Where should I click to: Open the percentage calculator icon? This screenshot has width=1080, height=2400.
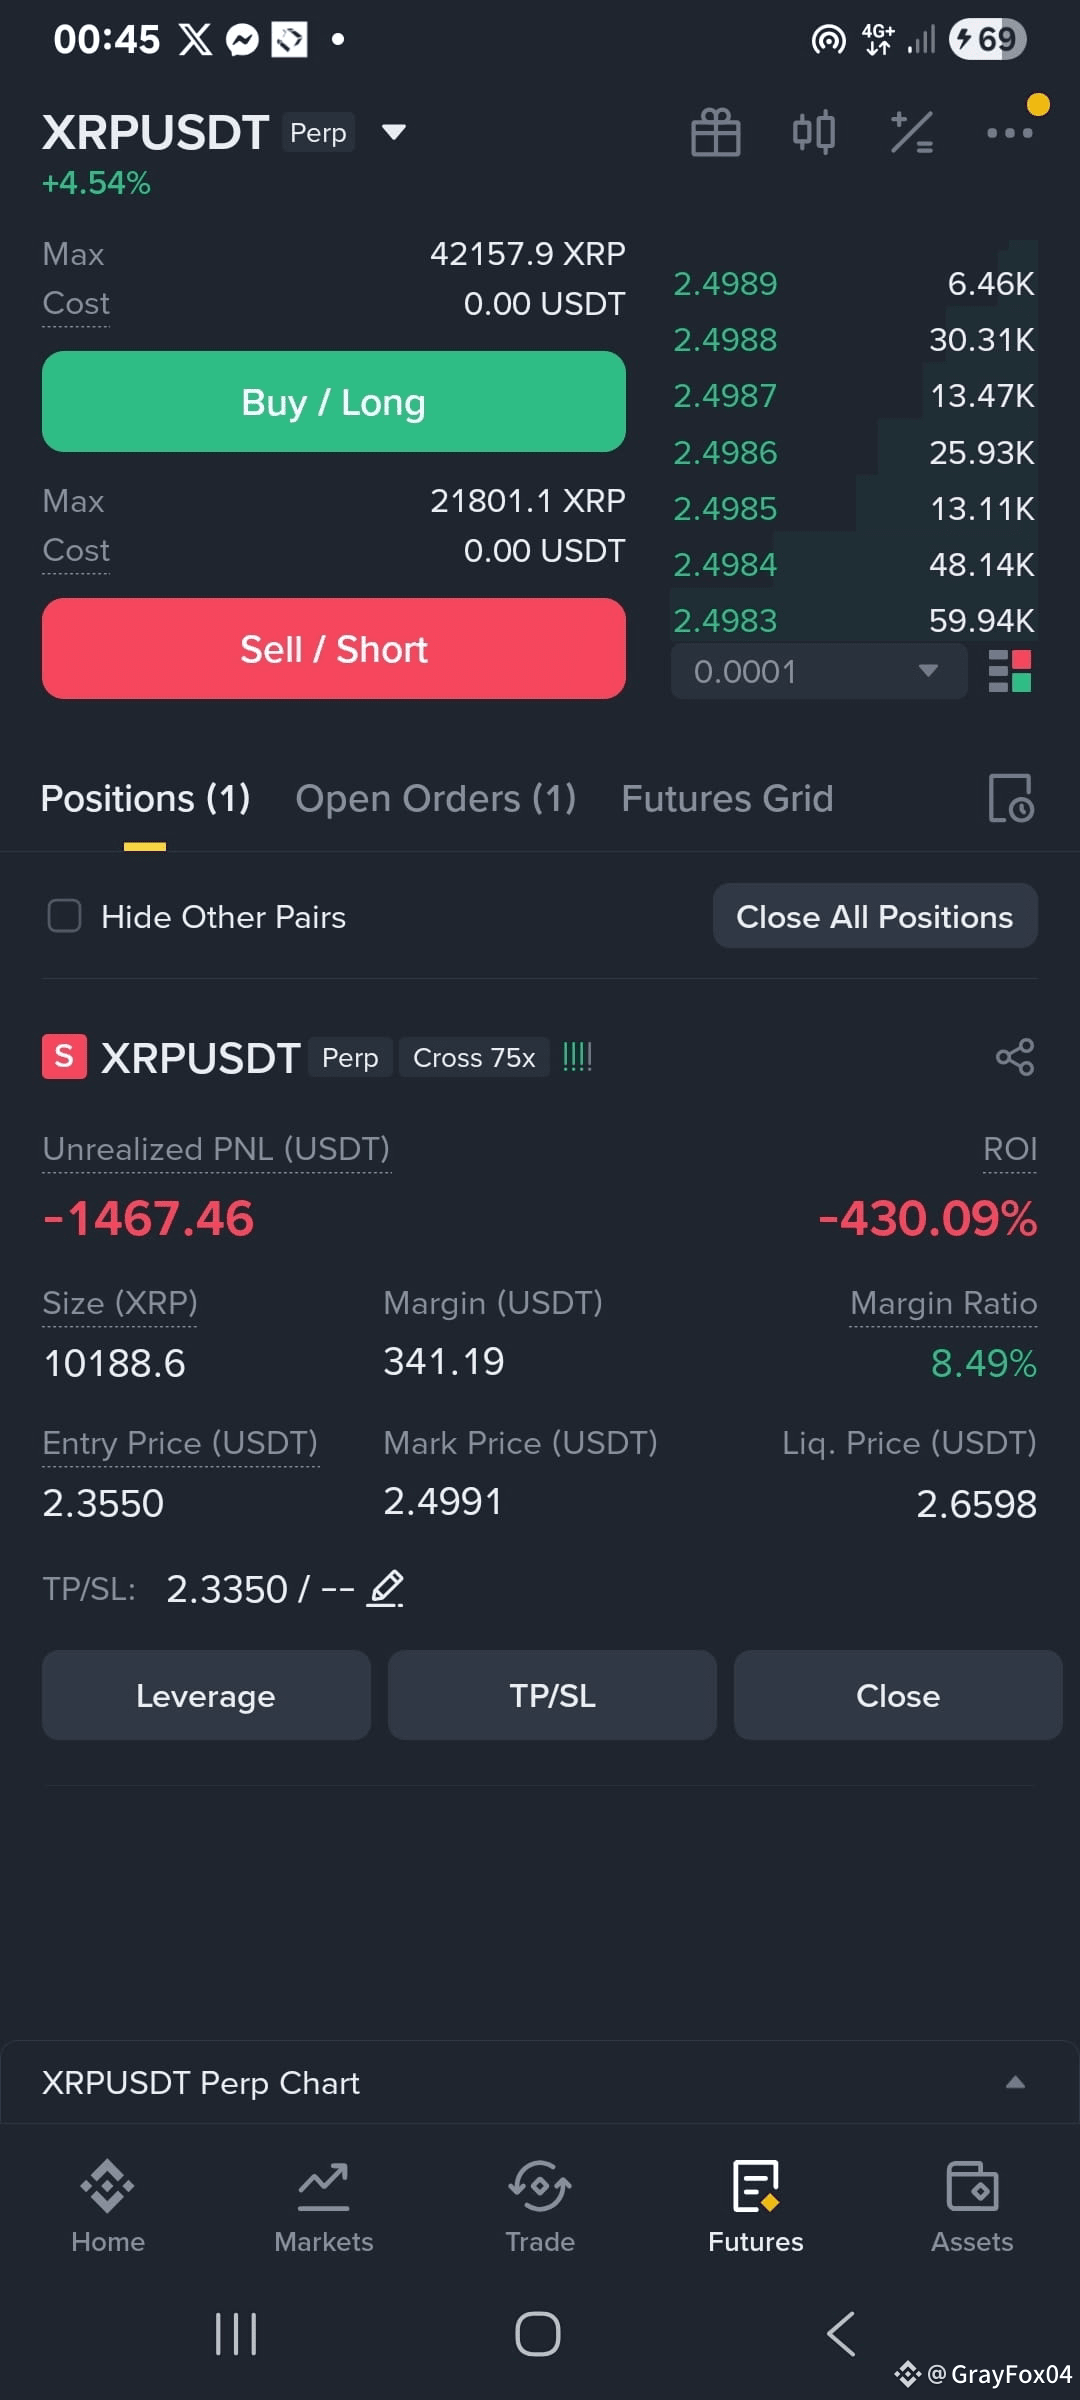point(912,132)
